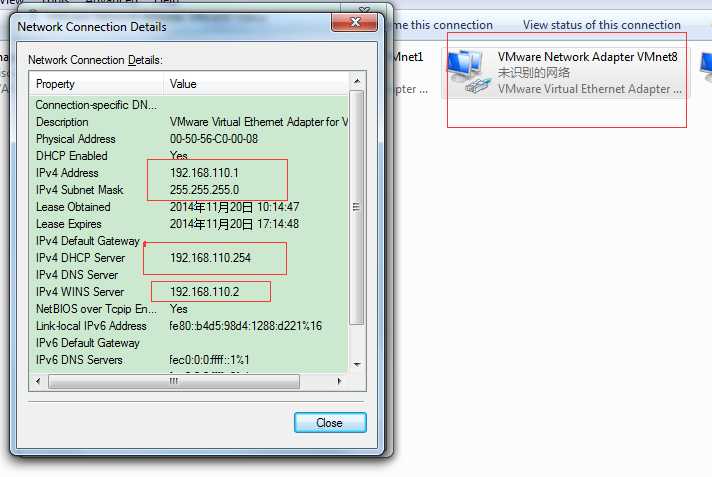This screenshot has height=477, width=712.
Task: Click the VMware Virtual Ethernet Adapter subtitle
Action: point(589,89)
